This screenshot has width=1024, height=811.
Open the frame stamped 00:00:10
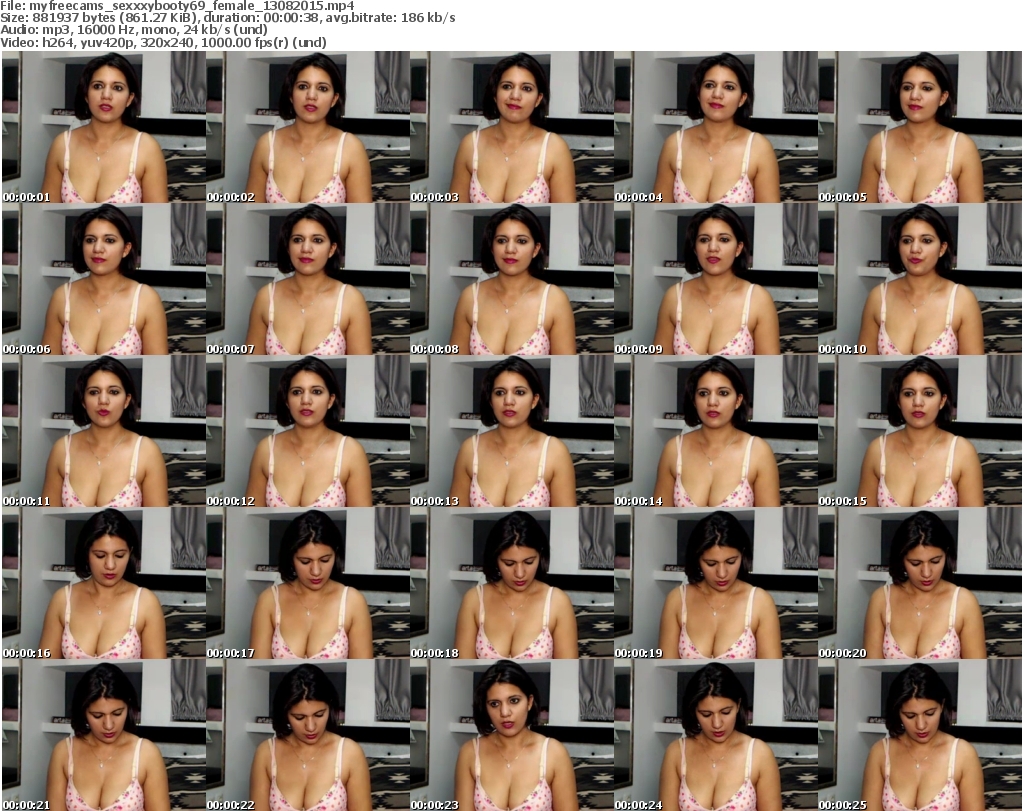pyautogui.click(x=920, y=279)
